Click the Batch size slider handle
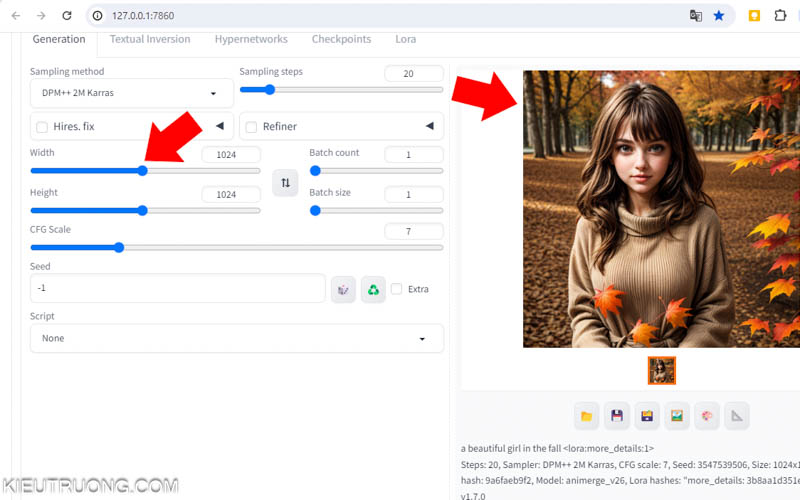 [x=315, y=210]
